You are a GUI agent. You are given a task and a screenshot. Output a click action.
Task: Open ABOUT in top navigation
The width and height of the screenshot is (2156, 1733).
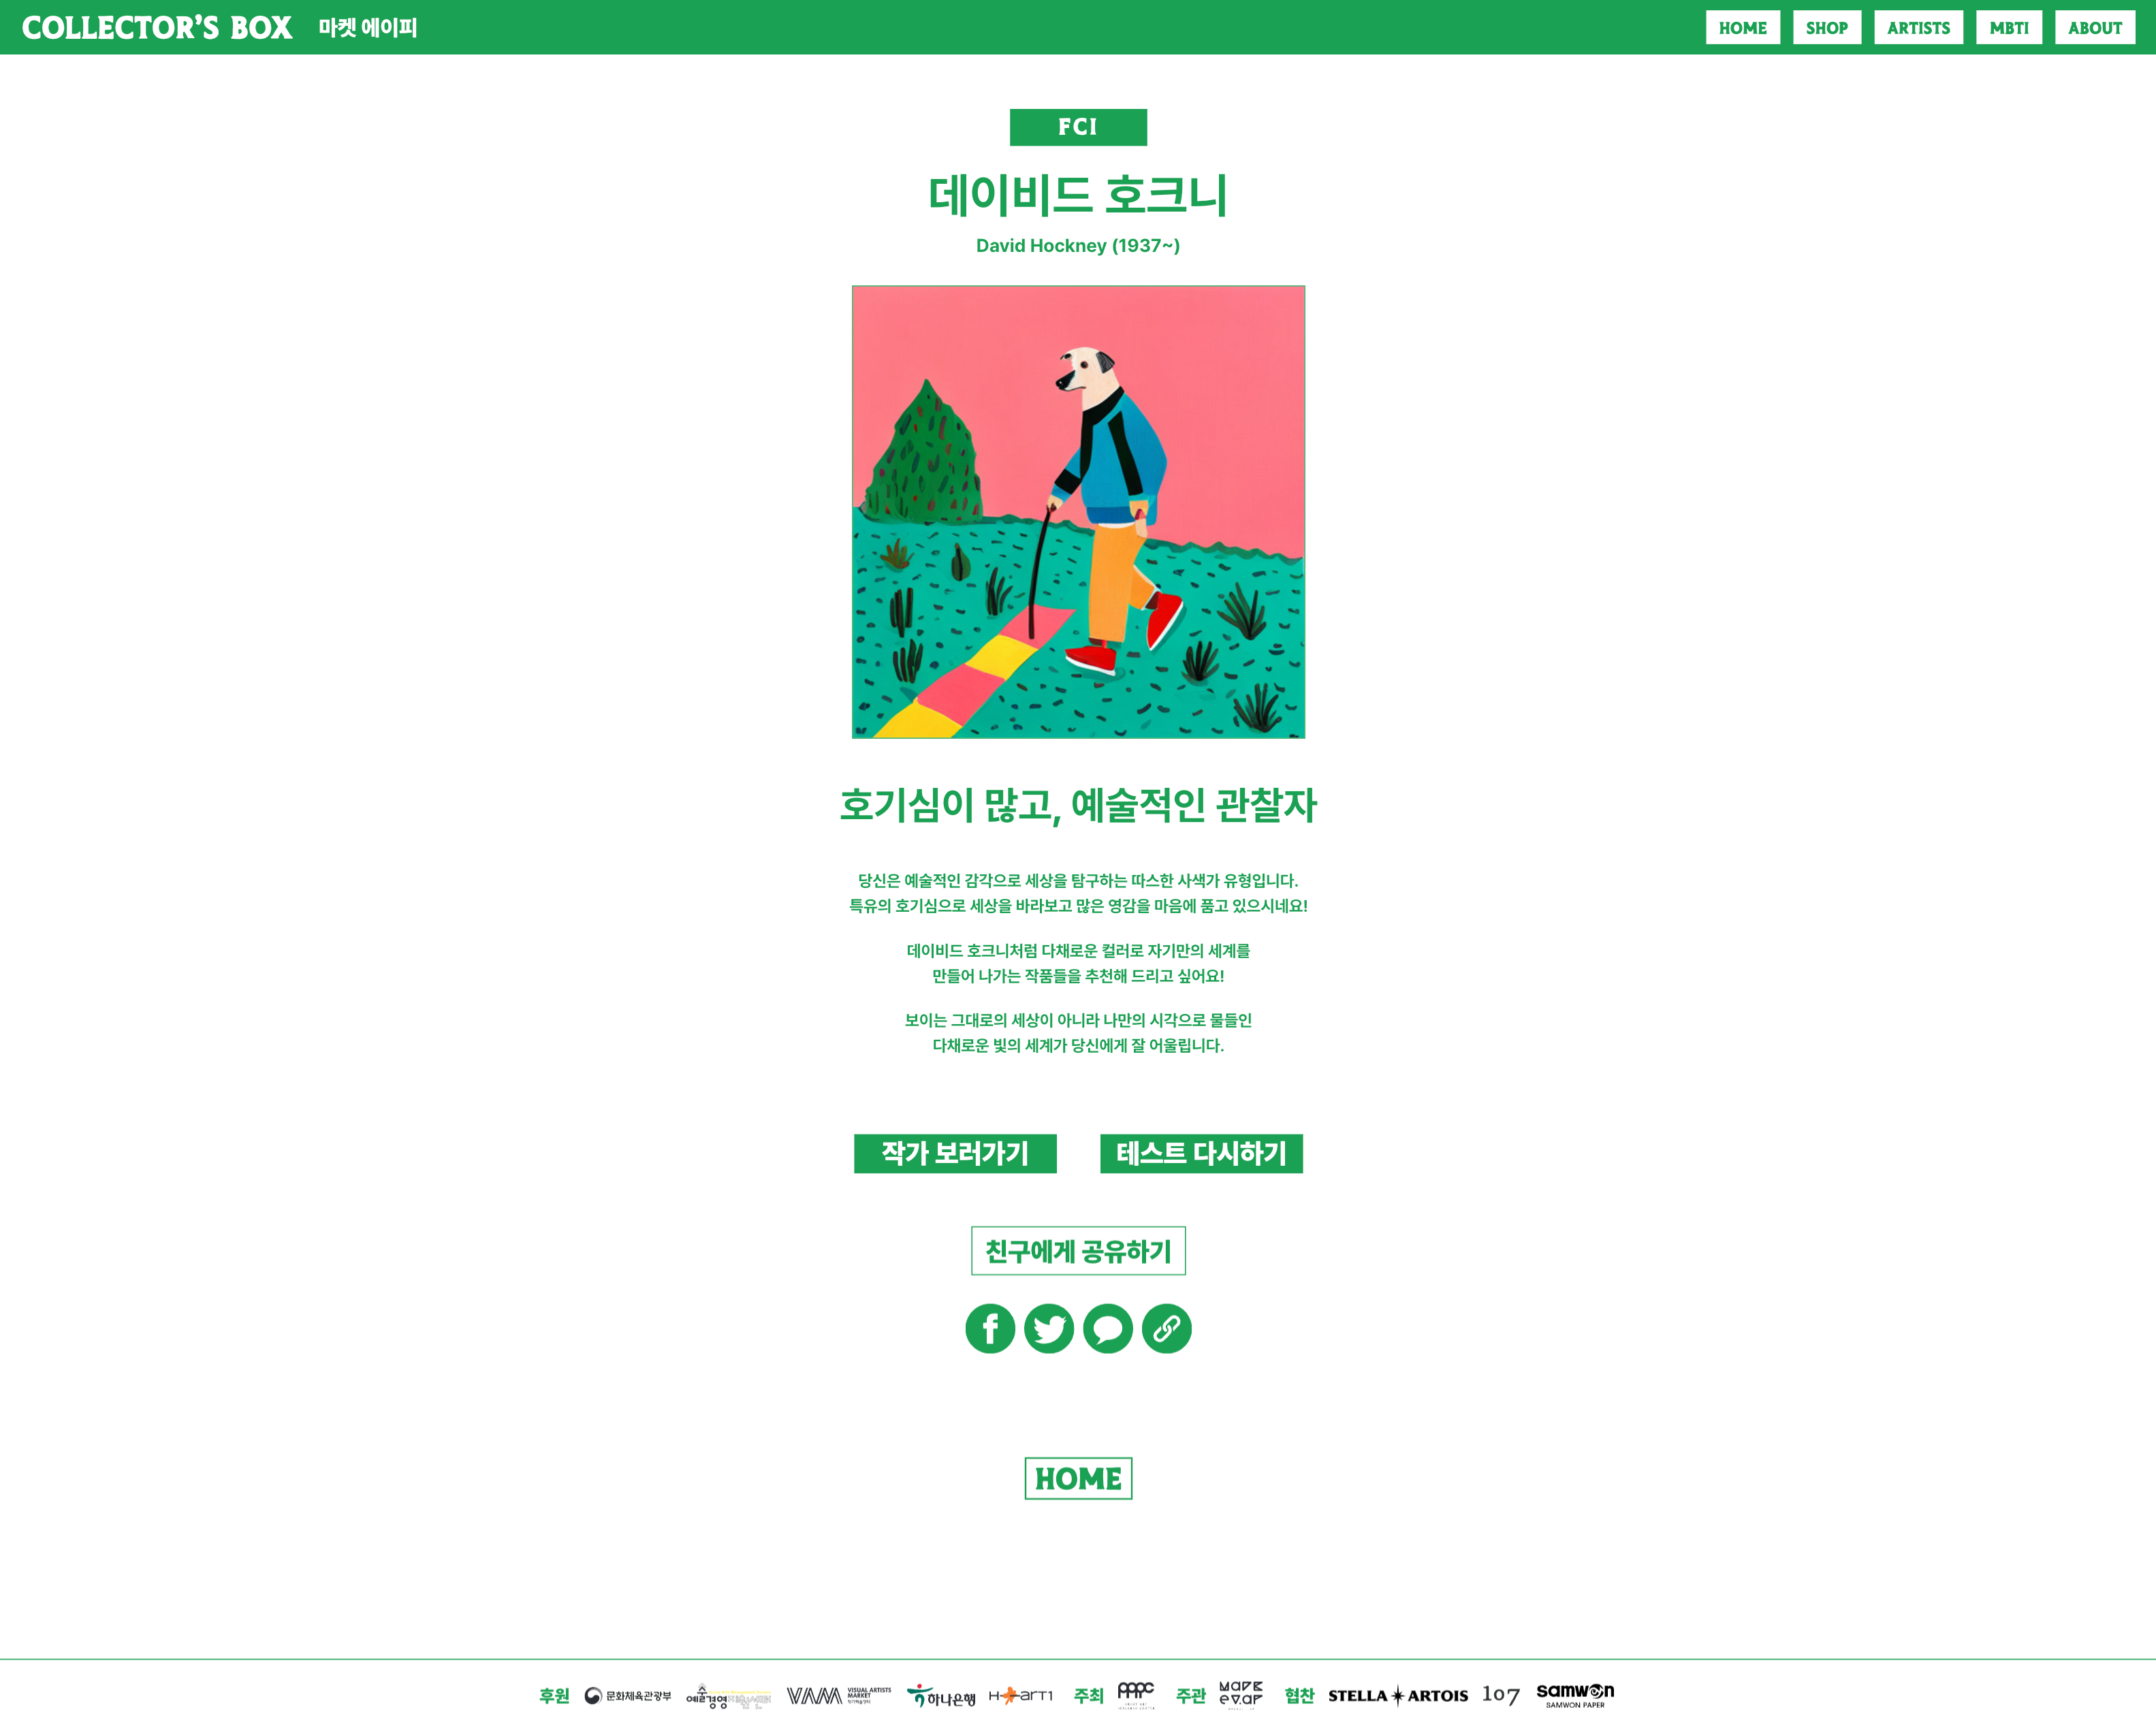[x=2095, y=28]
